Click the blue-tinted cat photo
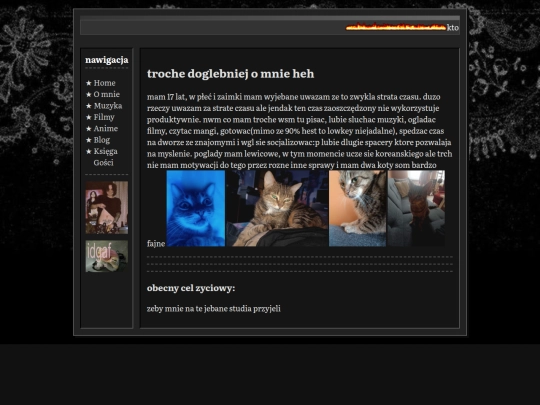540x405 pixels. point(196,208)
